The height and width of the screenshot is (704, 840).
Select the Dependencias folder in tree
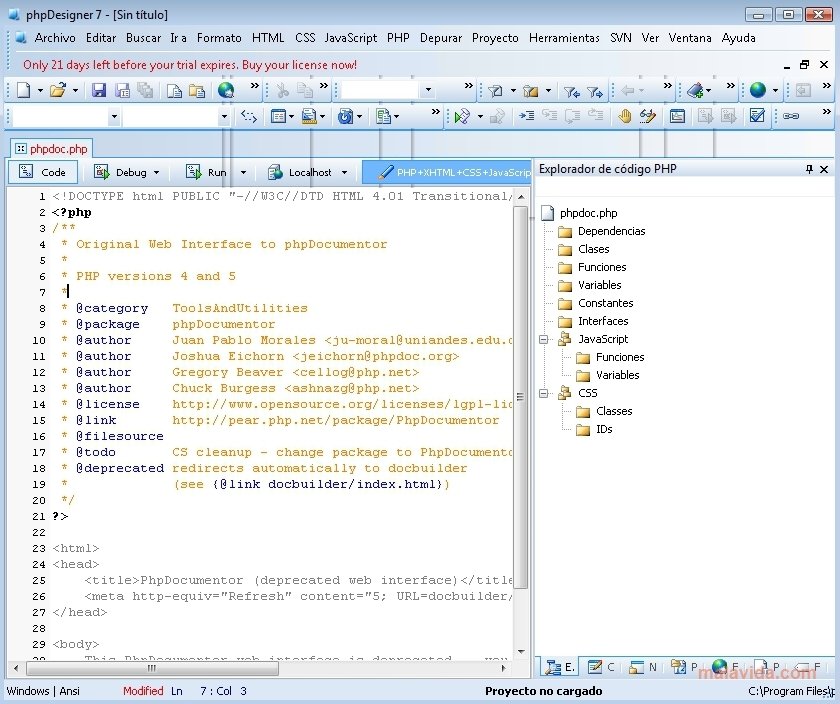tap(611, 231)
